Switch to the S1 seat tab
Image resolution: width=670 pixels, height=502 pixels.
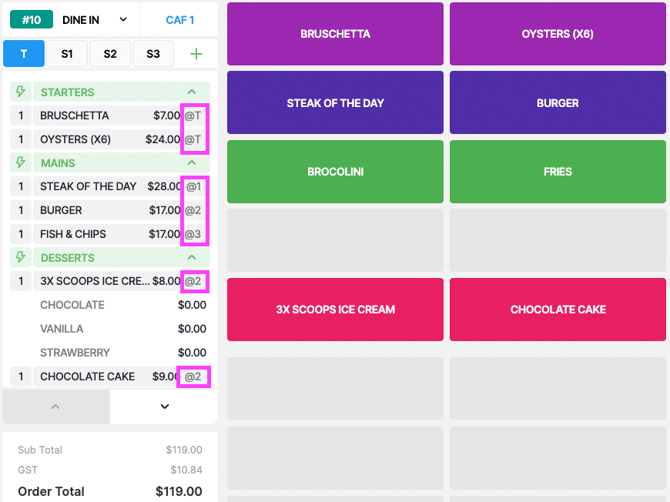(x=67, y=54)
